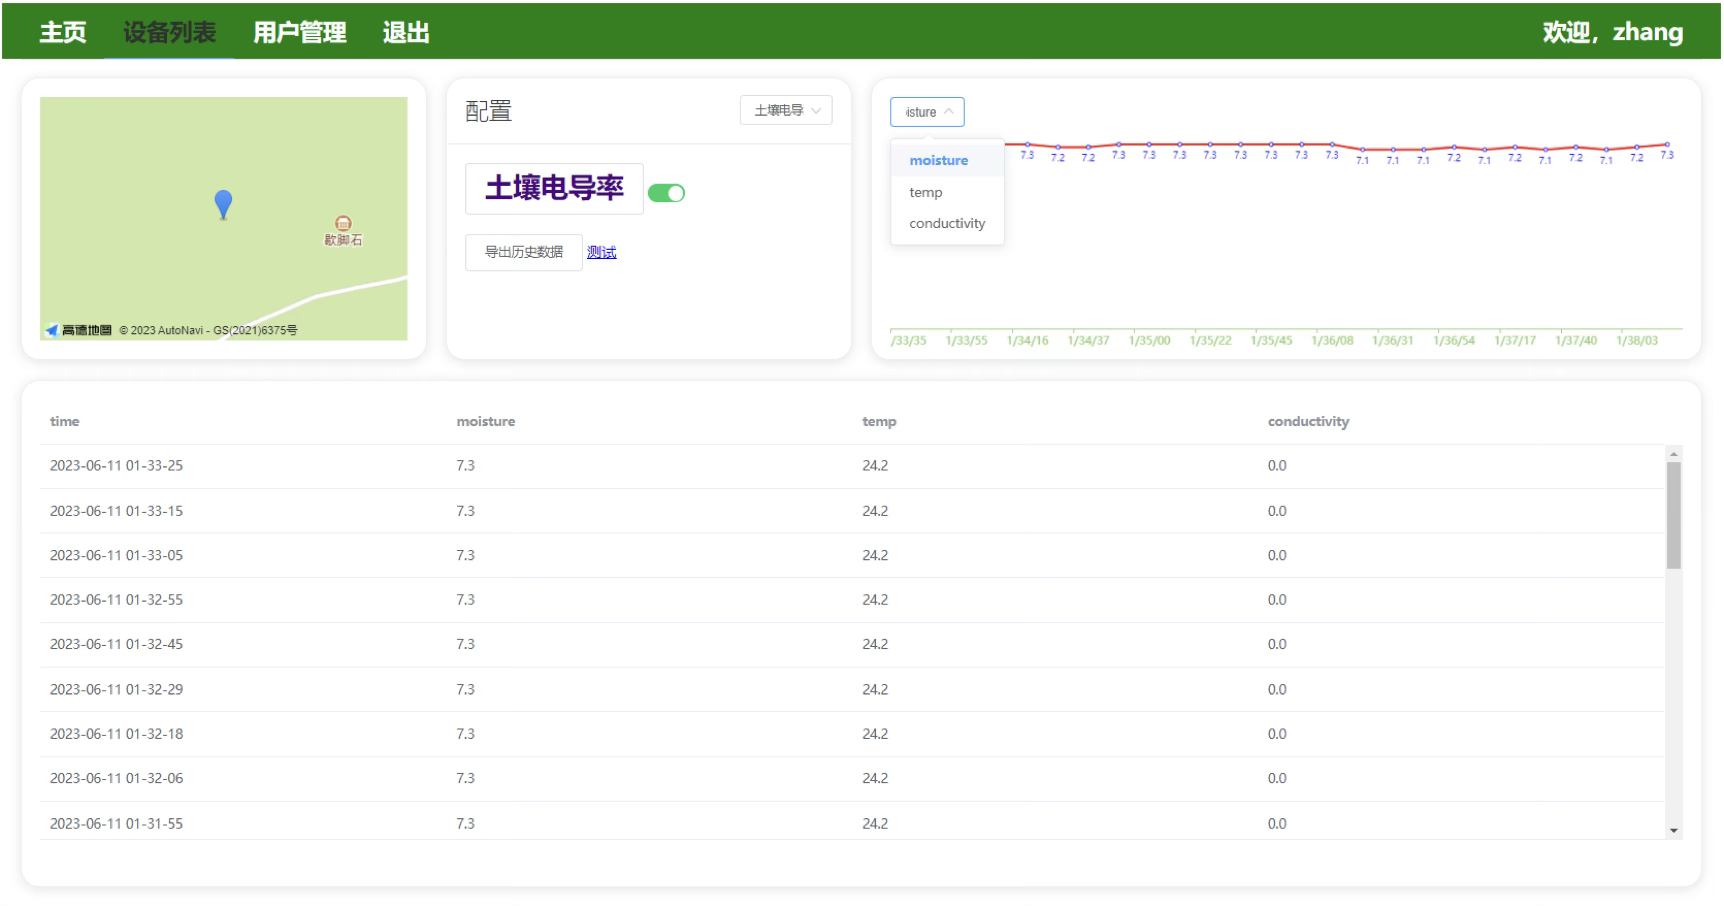Viewport: 1724px width, 906px height.
Task: Click scrollbar up arrow in data table
Action: point(1673,454)
